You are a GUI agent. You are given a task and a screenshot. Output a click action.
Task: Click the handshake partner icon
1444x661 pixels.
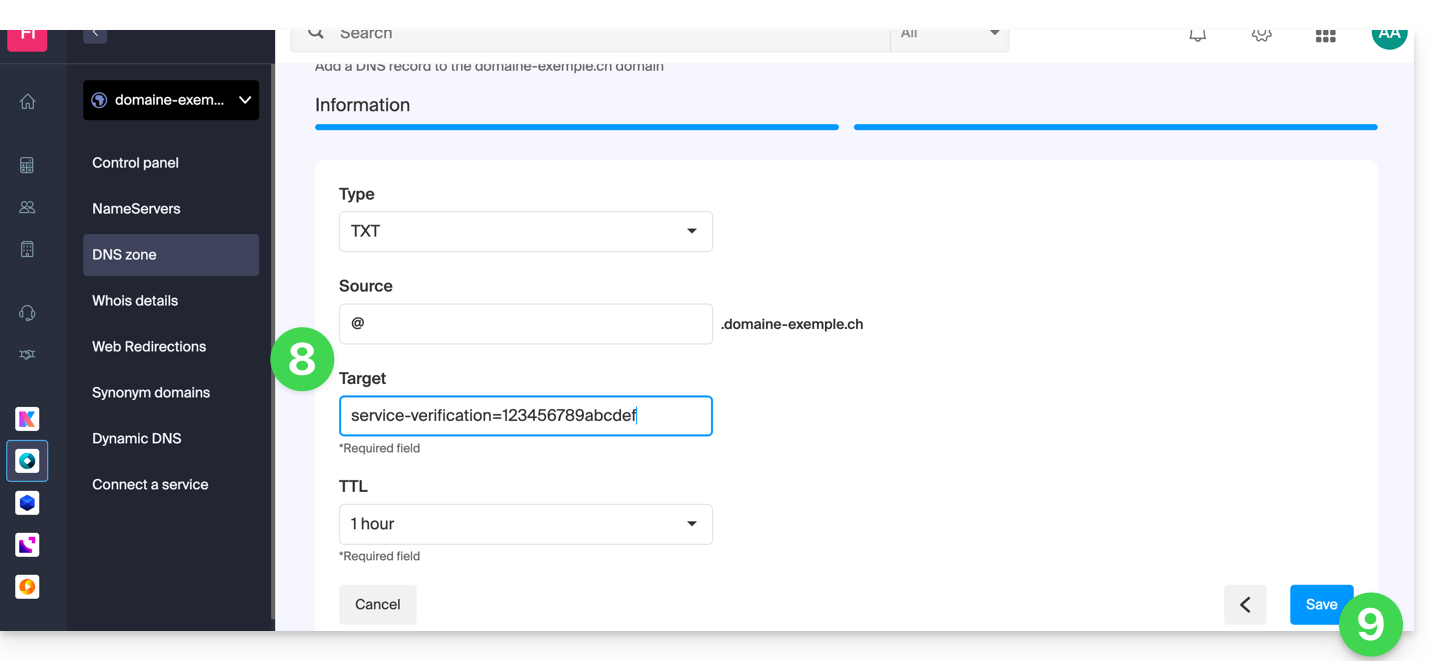pos(28,355)
